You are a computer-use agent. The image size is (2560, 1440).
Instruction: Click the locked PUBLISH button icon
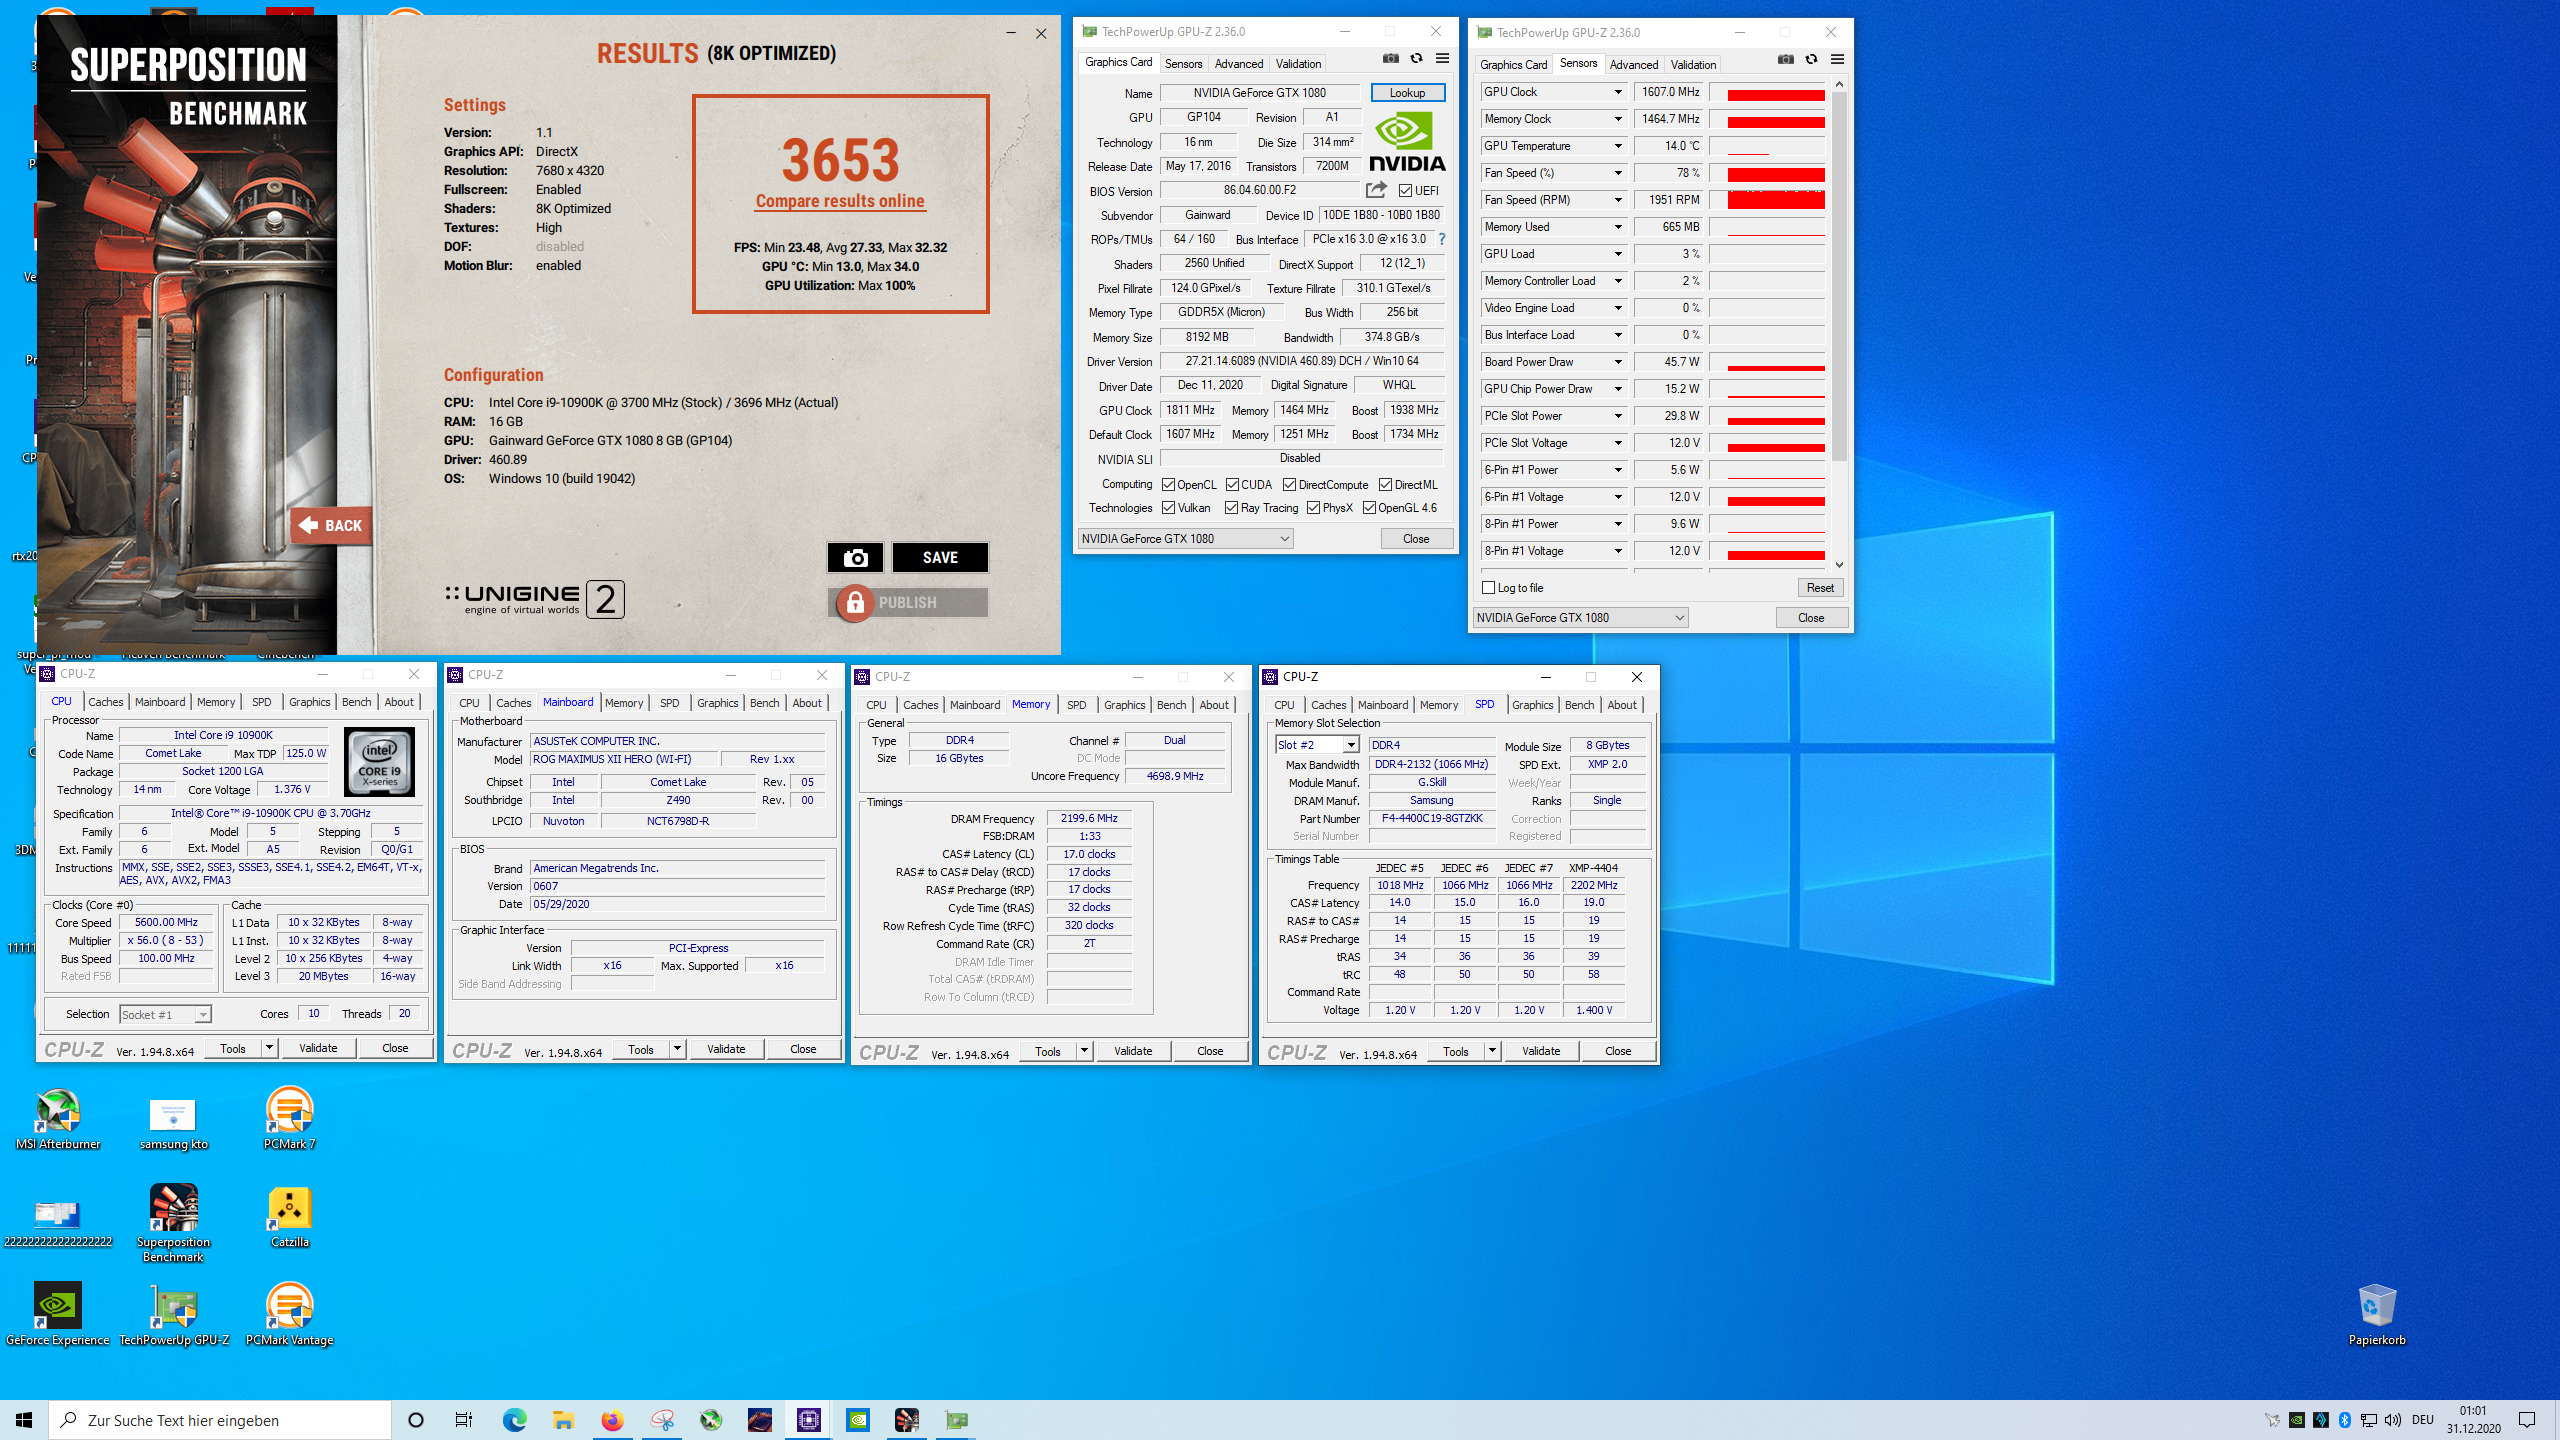pos(855,602)
